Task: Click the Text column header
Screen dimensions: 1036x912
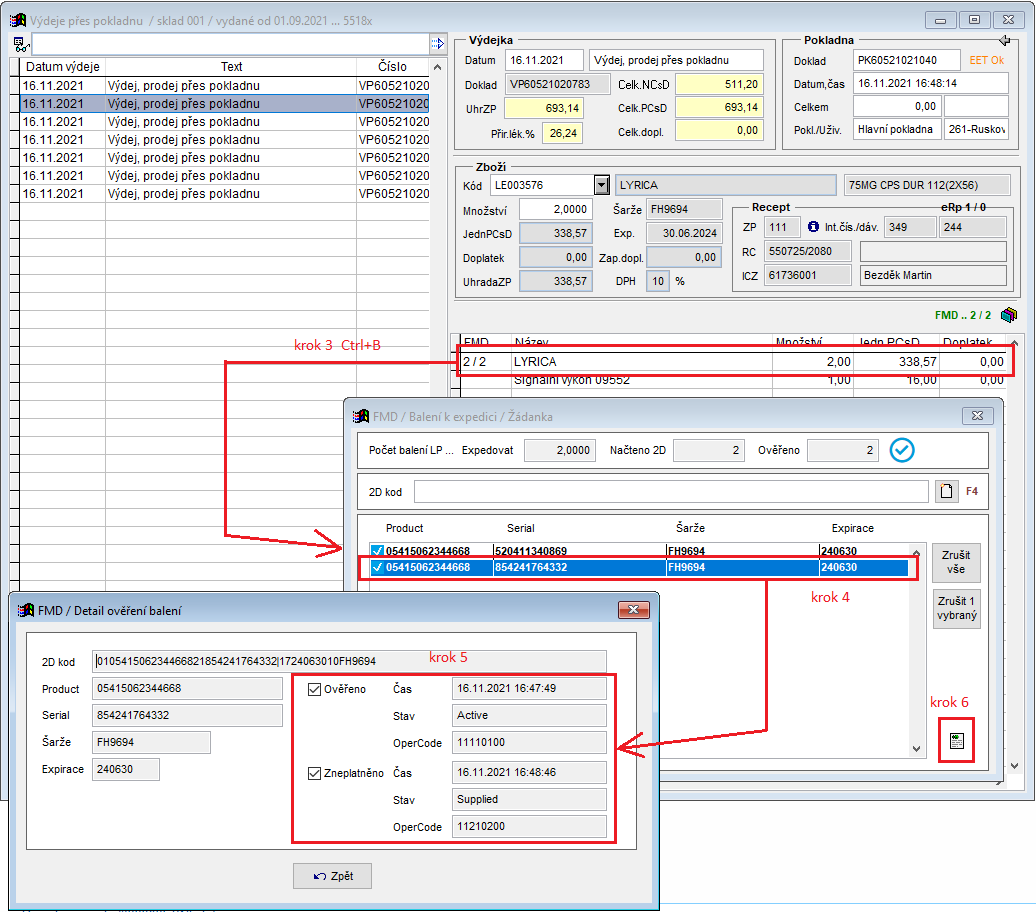Action: point(231,67)
